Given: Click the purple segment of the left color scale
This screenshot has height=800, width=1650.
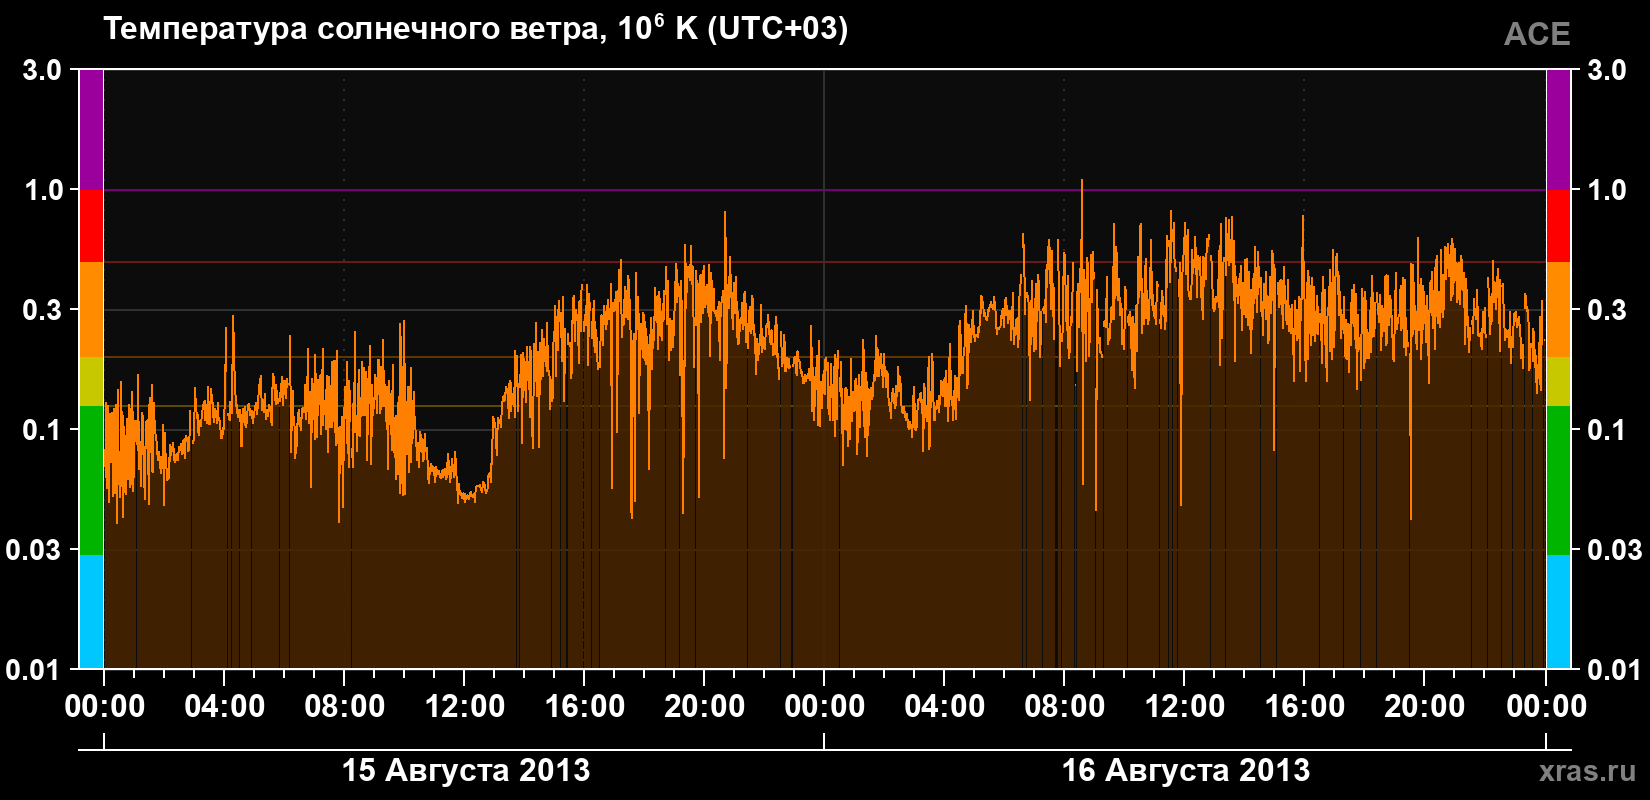Looking at the screenshot, I should click(x=91, y=130).
